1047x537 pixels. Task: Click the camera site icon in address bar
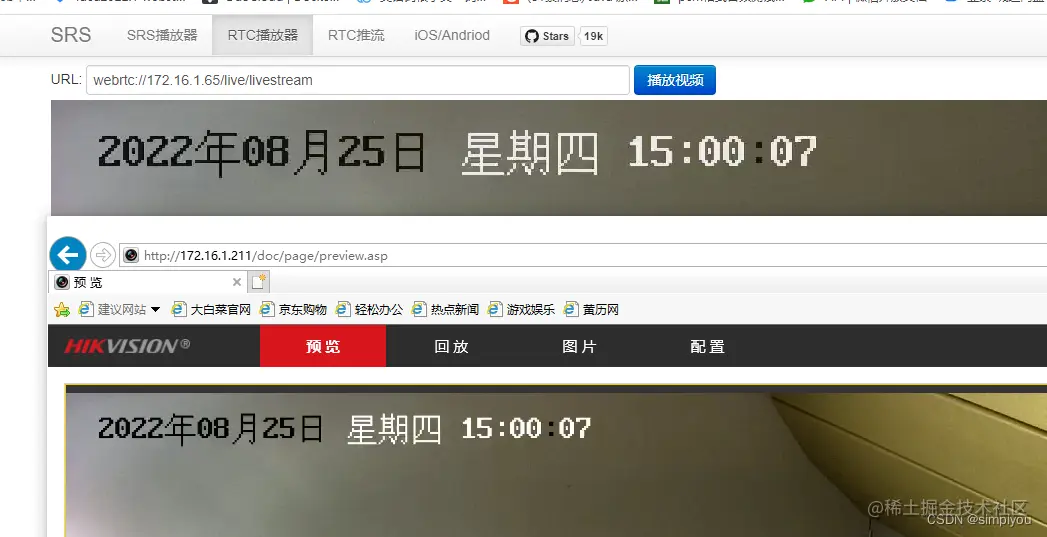pos(132,255)
